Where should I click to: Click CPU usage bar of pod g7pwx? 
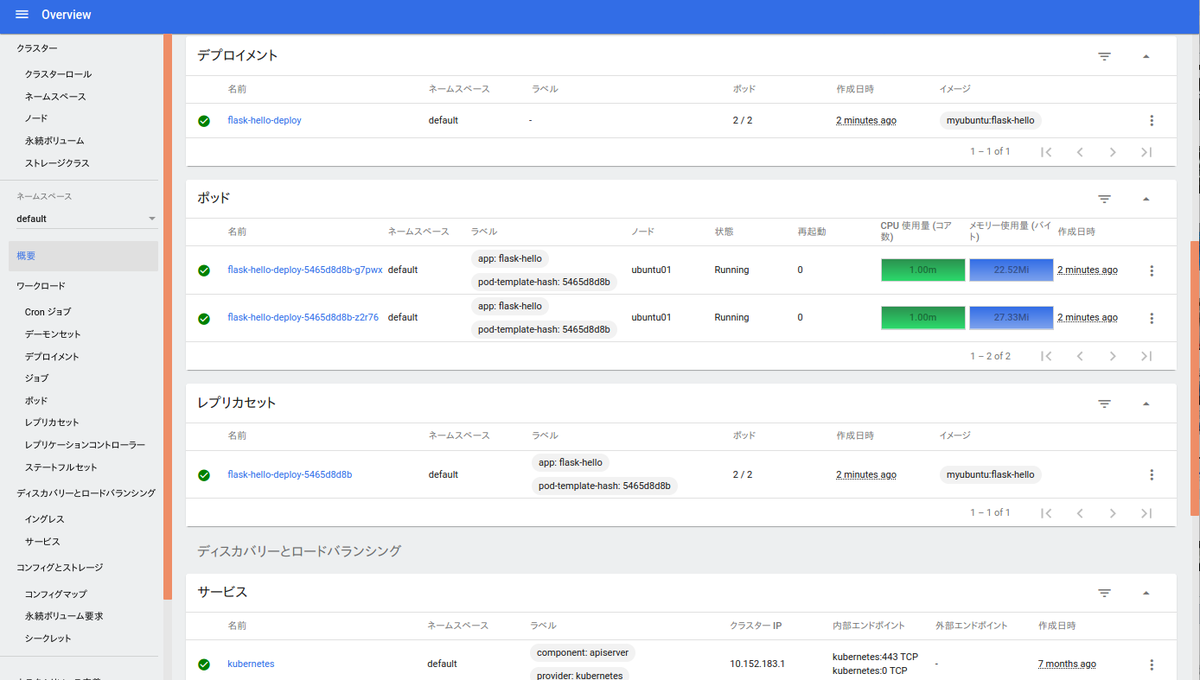[923, 270]
